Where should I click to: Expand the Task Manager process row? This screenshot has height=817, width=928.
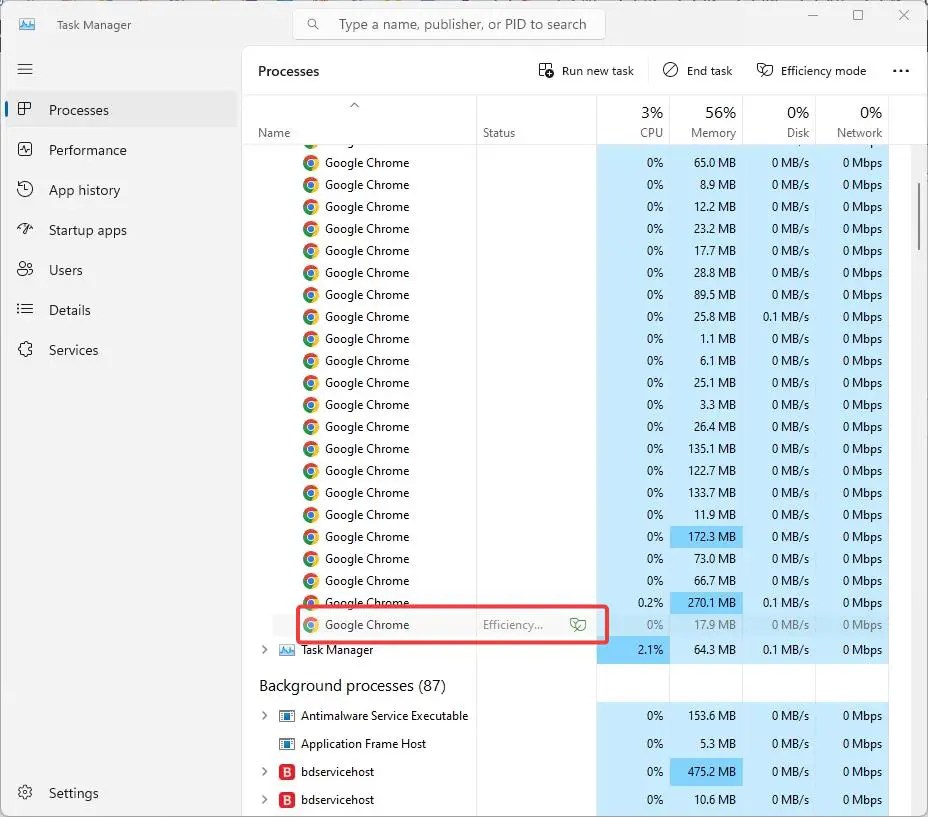click(x=265, y=649)
